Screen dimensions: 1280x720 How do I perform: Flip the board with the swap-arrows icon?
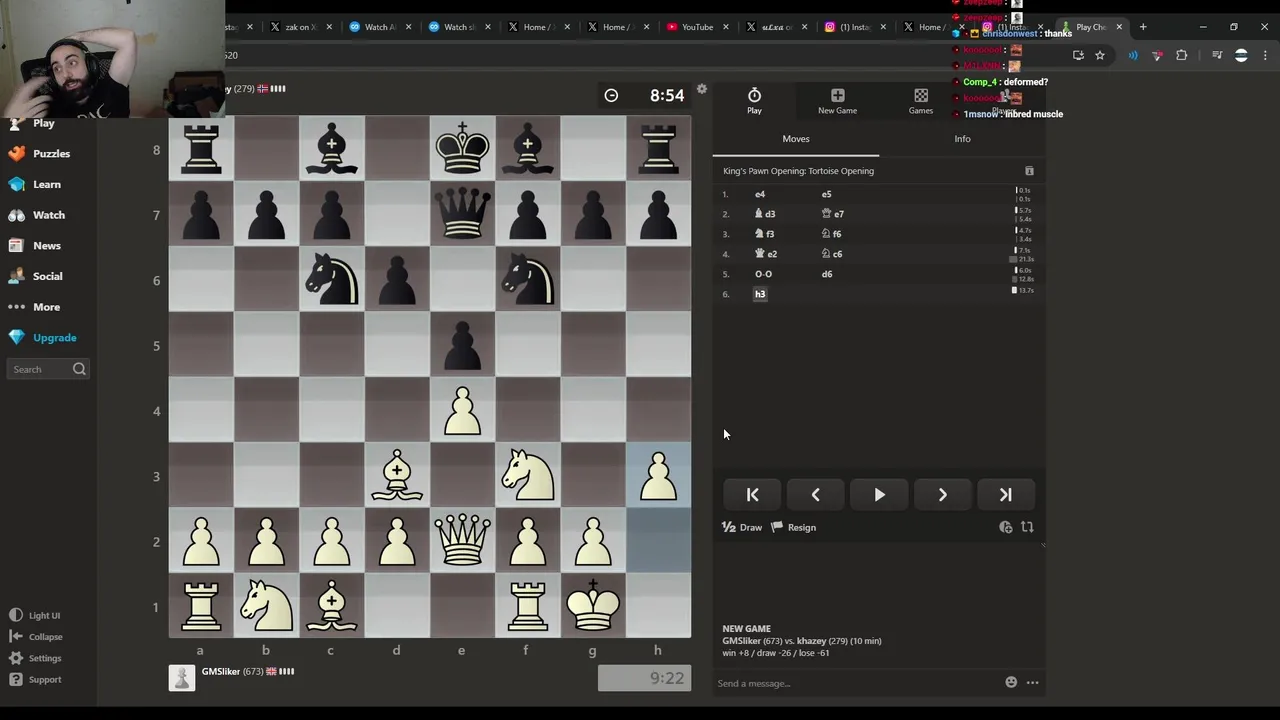point(1027,527)
